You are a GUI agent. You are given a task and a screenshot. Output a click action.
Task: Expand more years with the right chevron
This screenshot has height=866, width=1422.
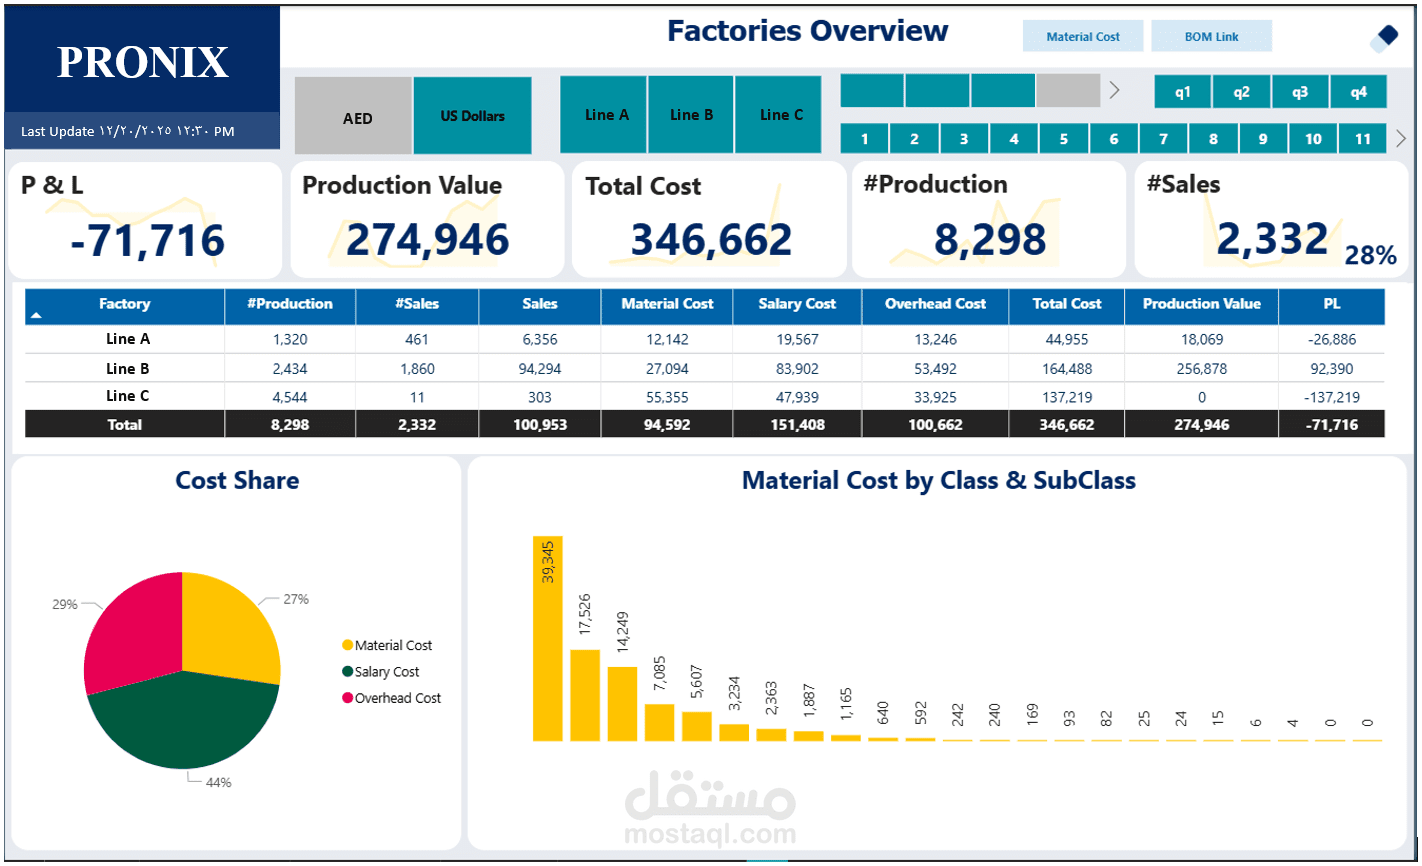coord(1114,90)
